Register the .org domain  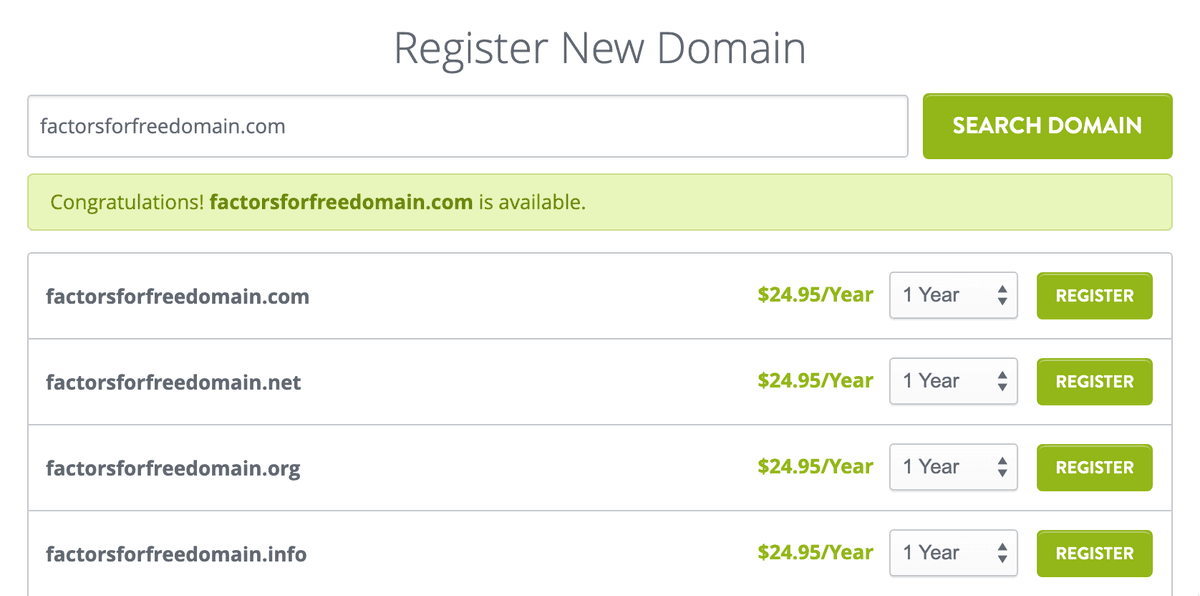(1094, 468)
